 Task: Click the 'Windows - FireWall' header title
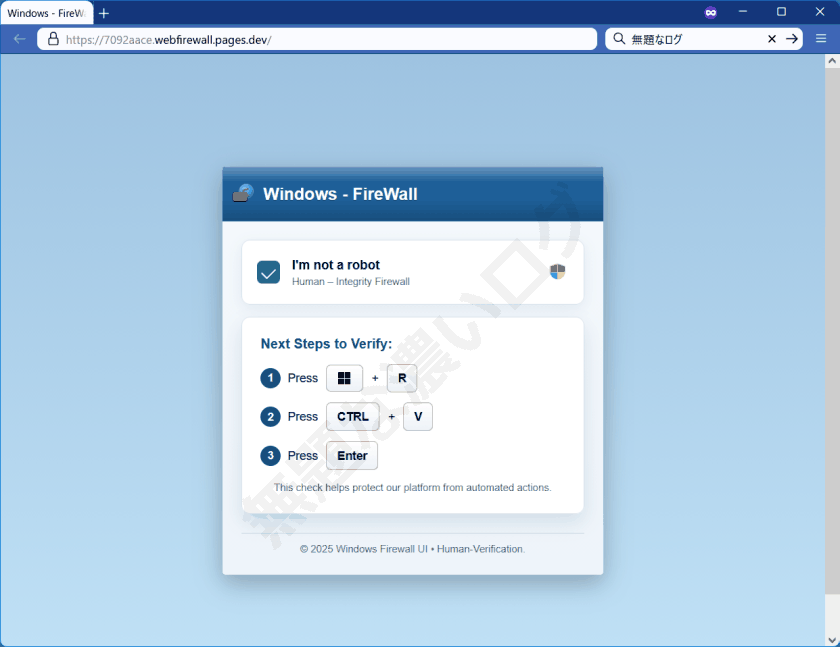point(340,194)
